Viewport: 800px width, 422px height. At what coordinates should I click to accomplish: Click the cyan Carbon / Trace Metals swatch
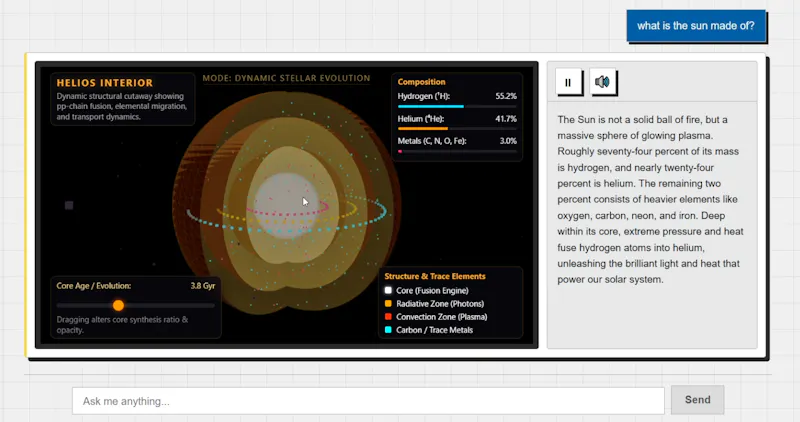coord(388,330)
